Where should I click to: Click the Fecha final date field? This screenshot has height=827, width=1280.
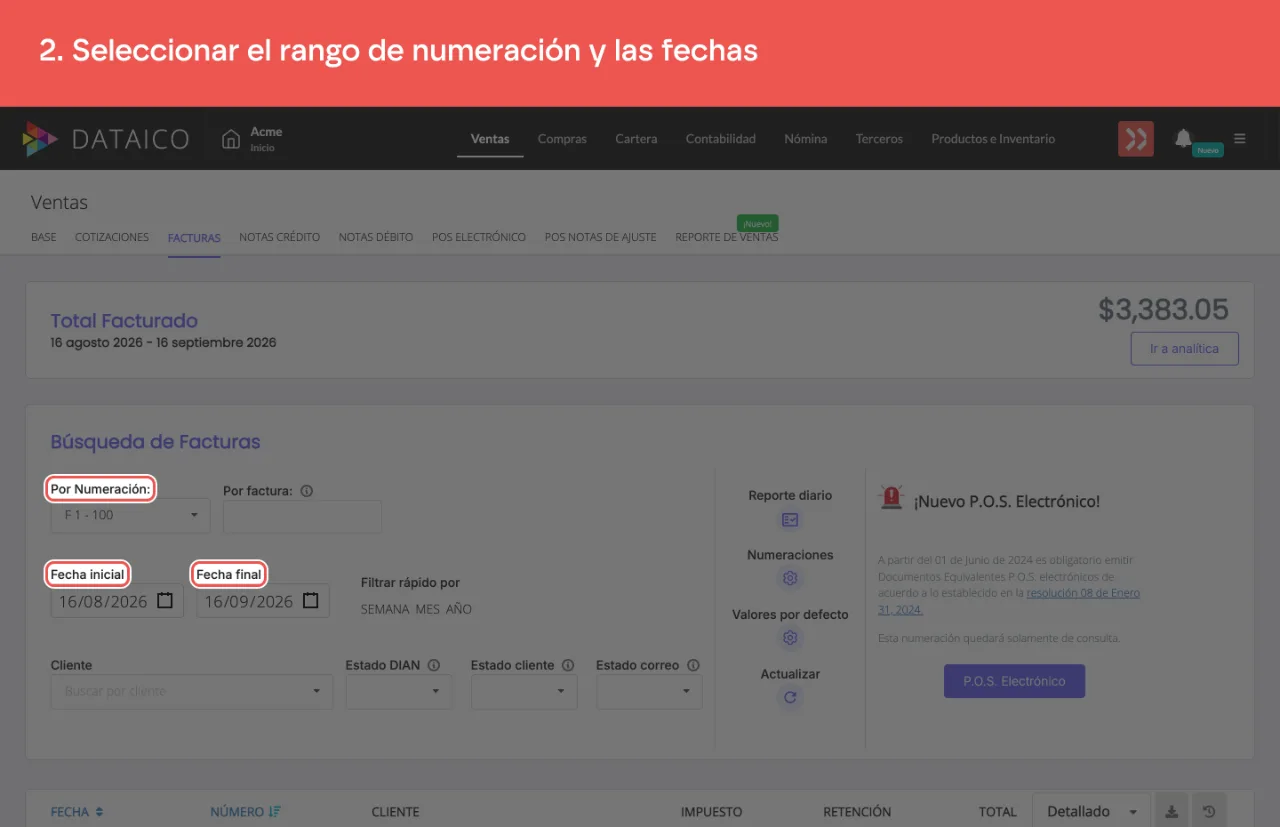[x=262, y=601]
